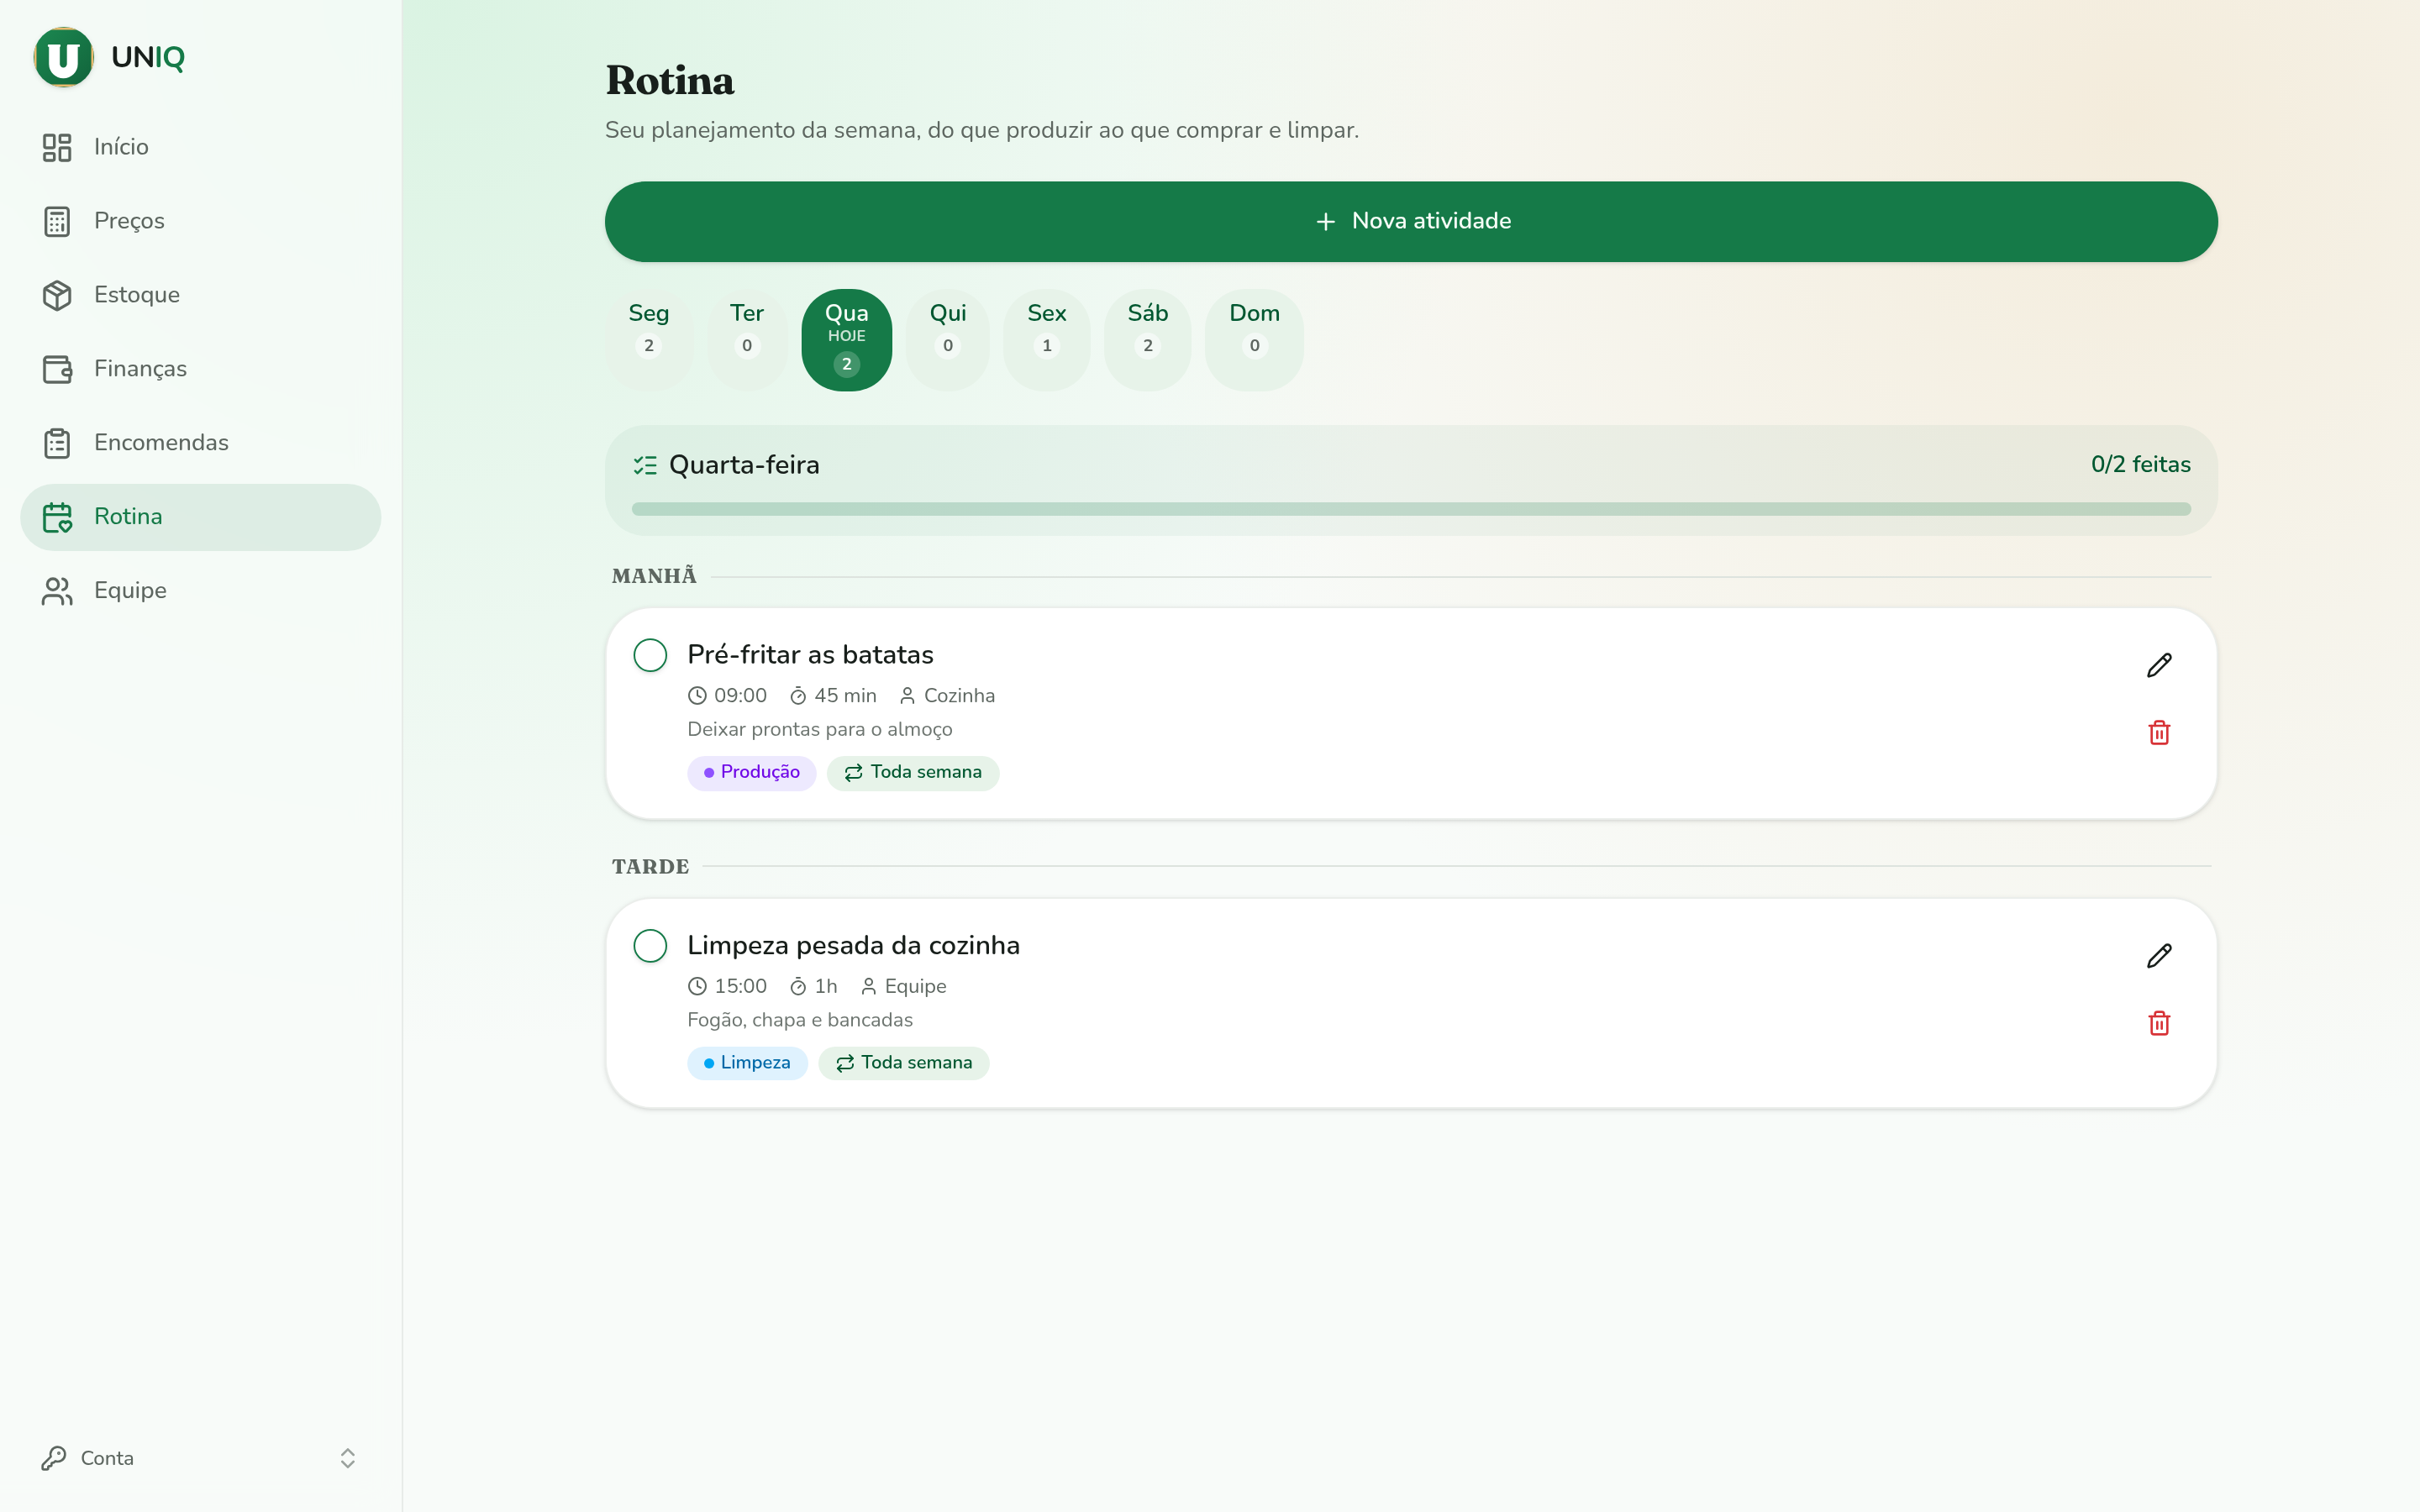
Task: Mark Pré-fritar as batatas as done
Action: pos(650,655)
